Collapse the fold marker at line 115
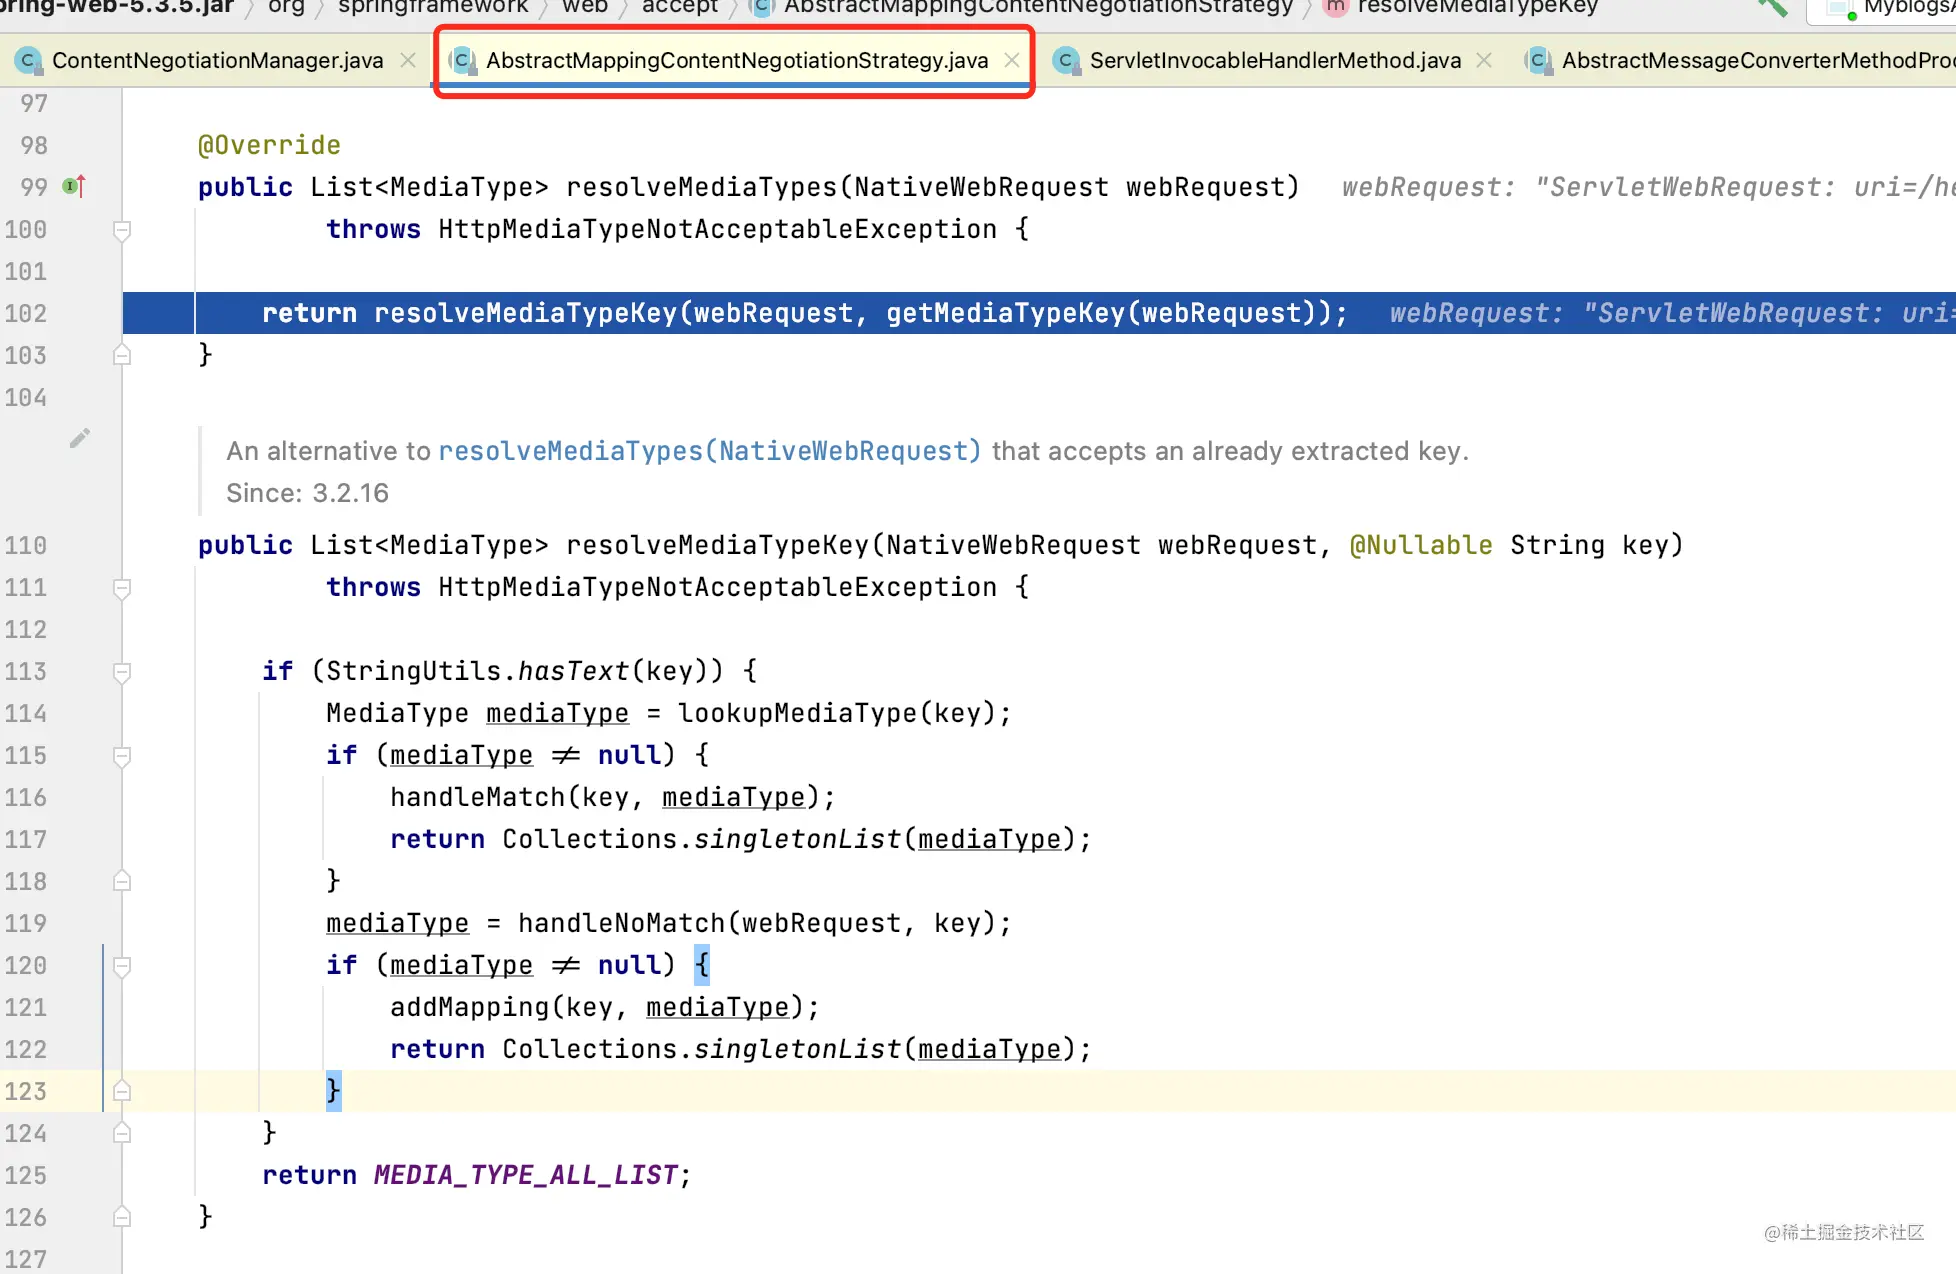 122,756
